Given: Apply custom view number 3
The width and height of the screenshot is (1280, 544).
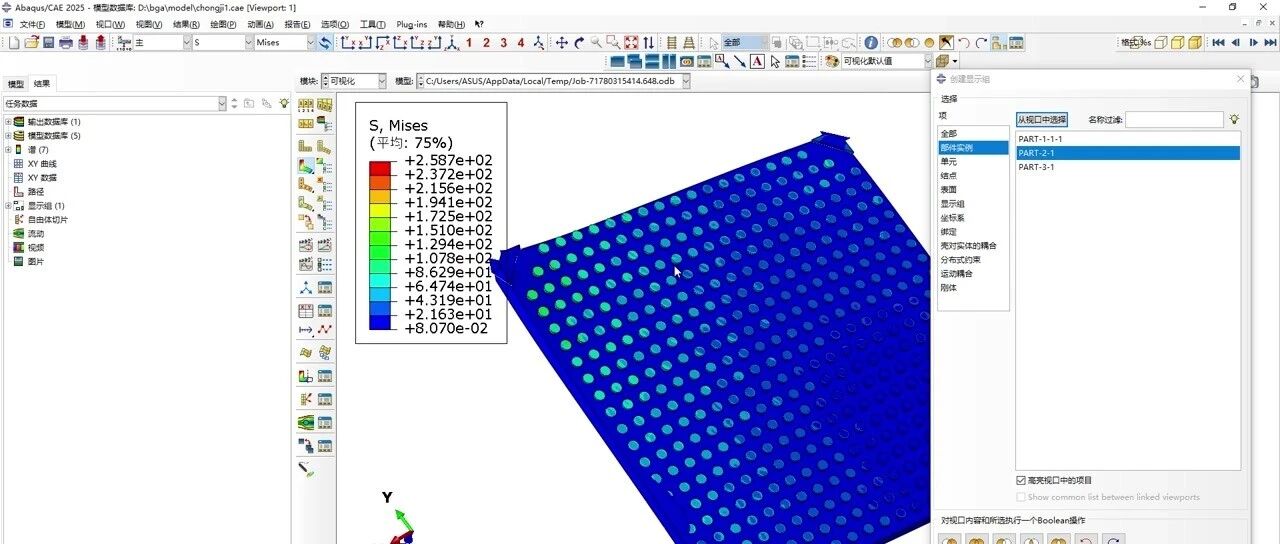Looking at the screenshot, I should (x=503, y=42).
